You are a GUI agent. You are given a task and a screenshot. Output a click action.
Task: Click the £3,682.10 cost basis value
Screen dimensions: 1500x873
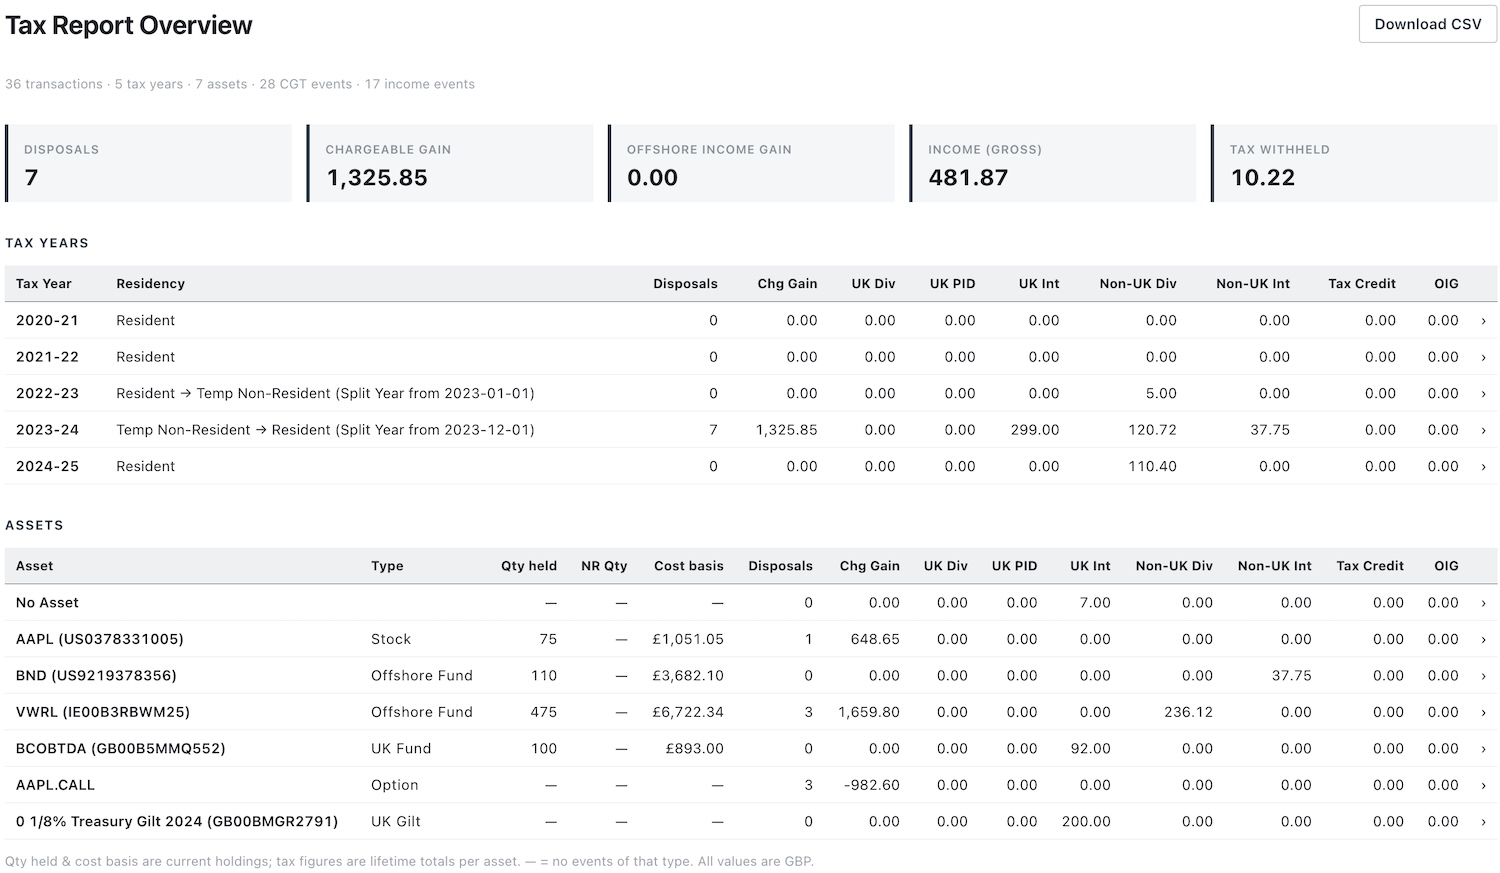tap(688, 675)
